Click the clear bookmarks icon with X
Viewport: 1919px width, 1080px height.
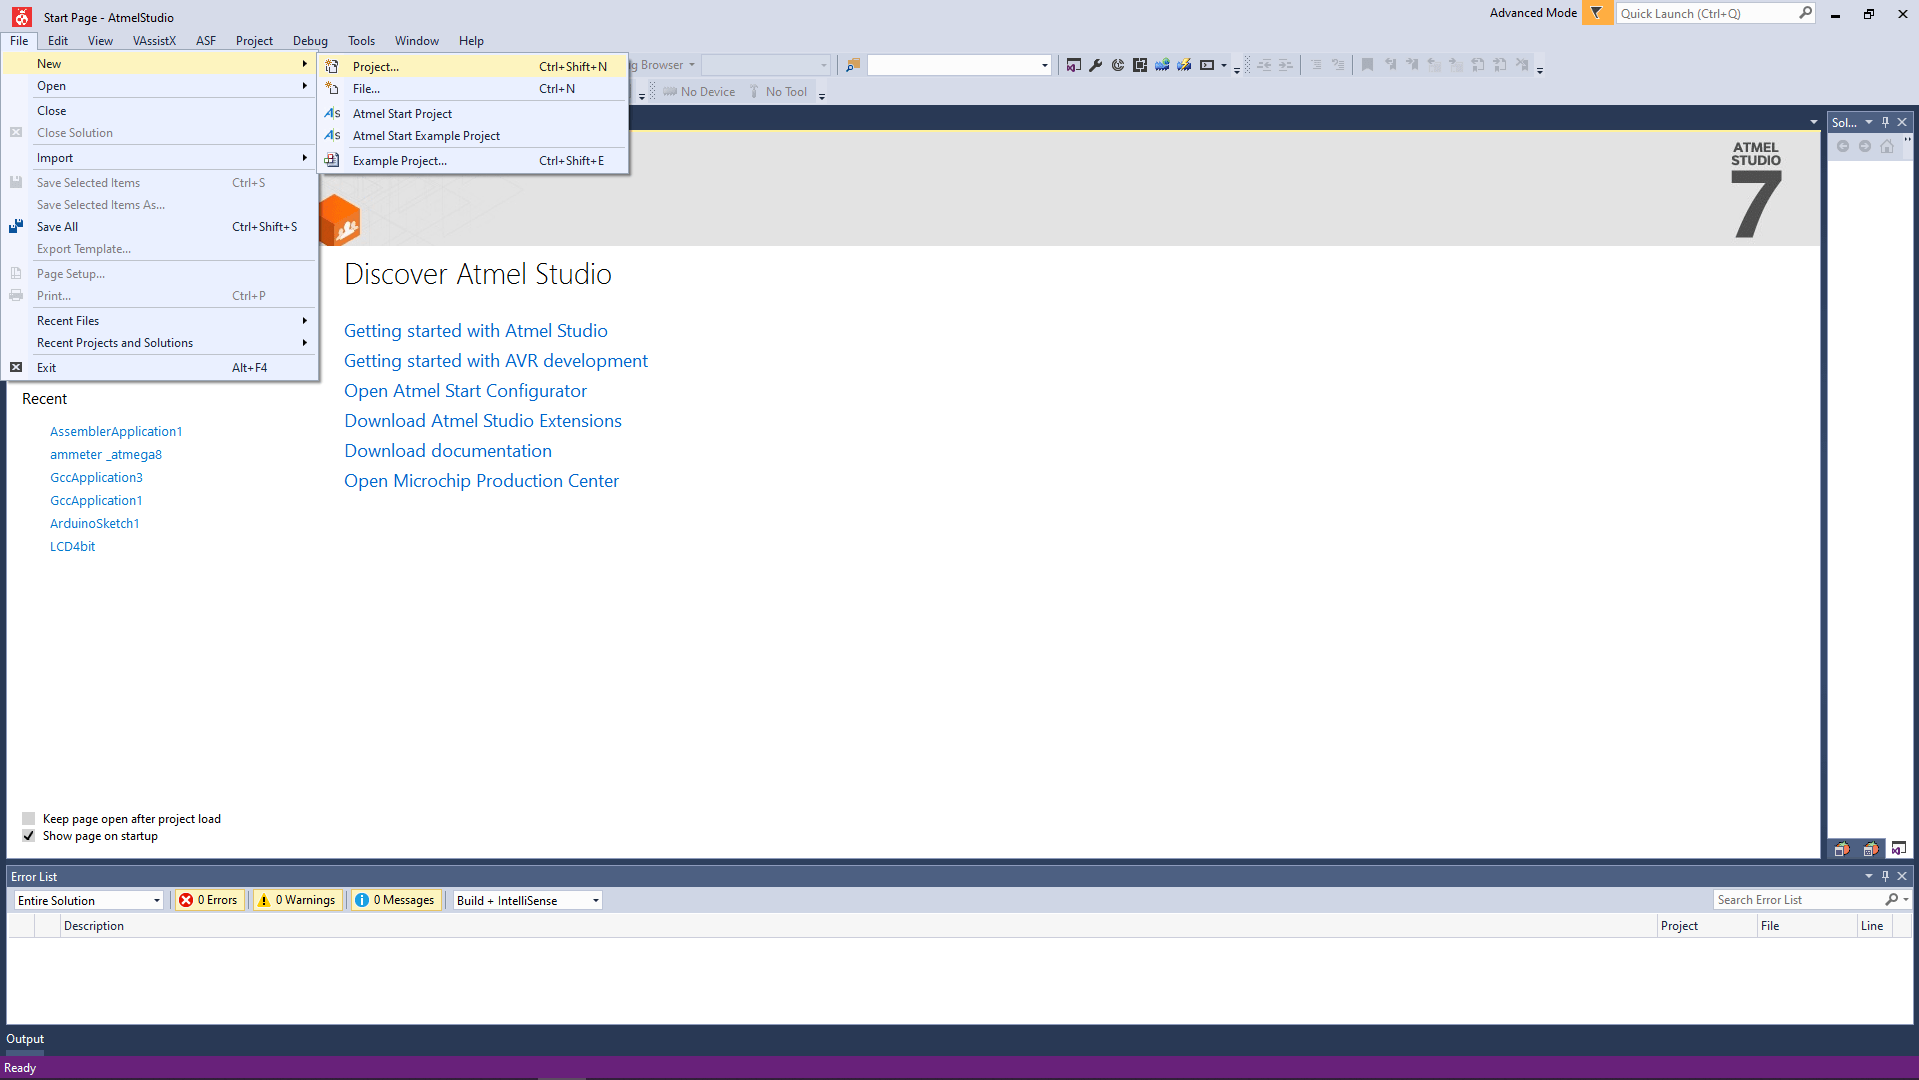click(1522, 65)
